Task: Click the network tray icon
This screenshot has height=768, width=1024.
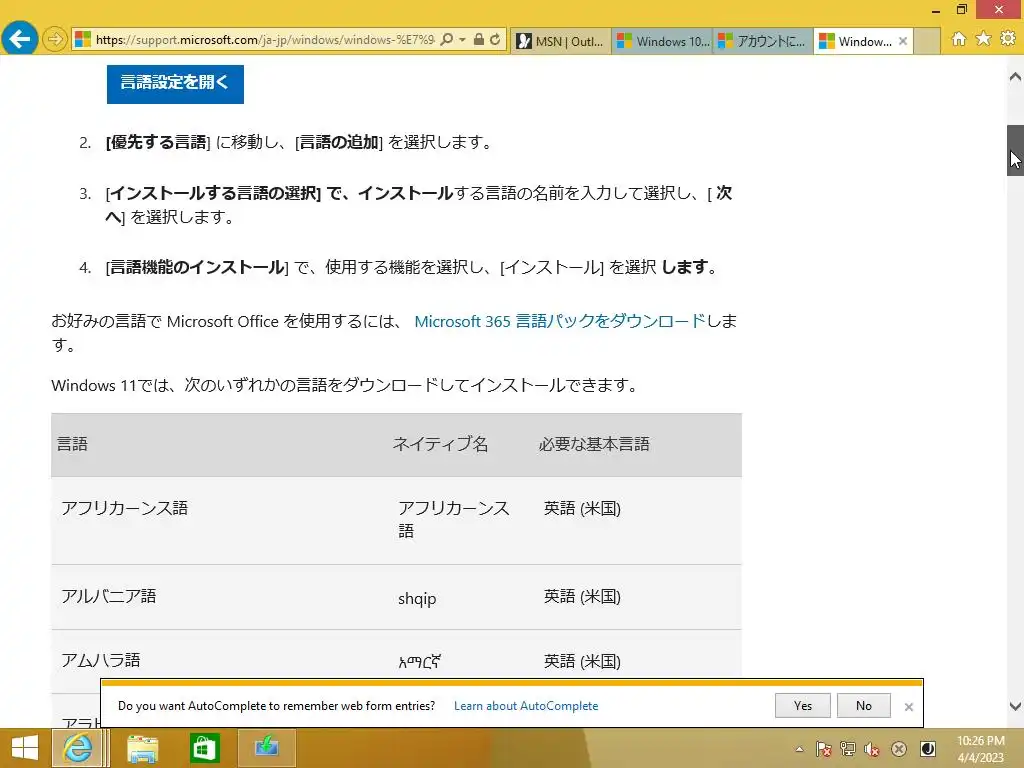Action: (848, 749)
